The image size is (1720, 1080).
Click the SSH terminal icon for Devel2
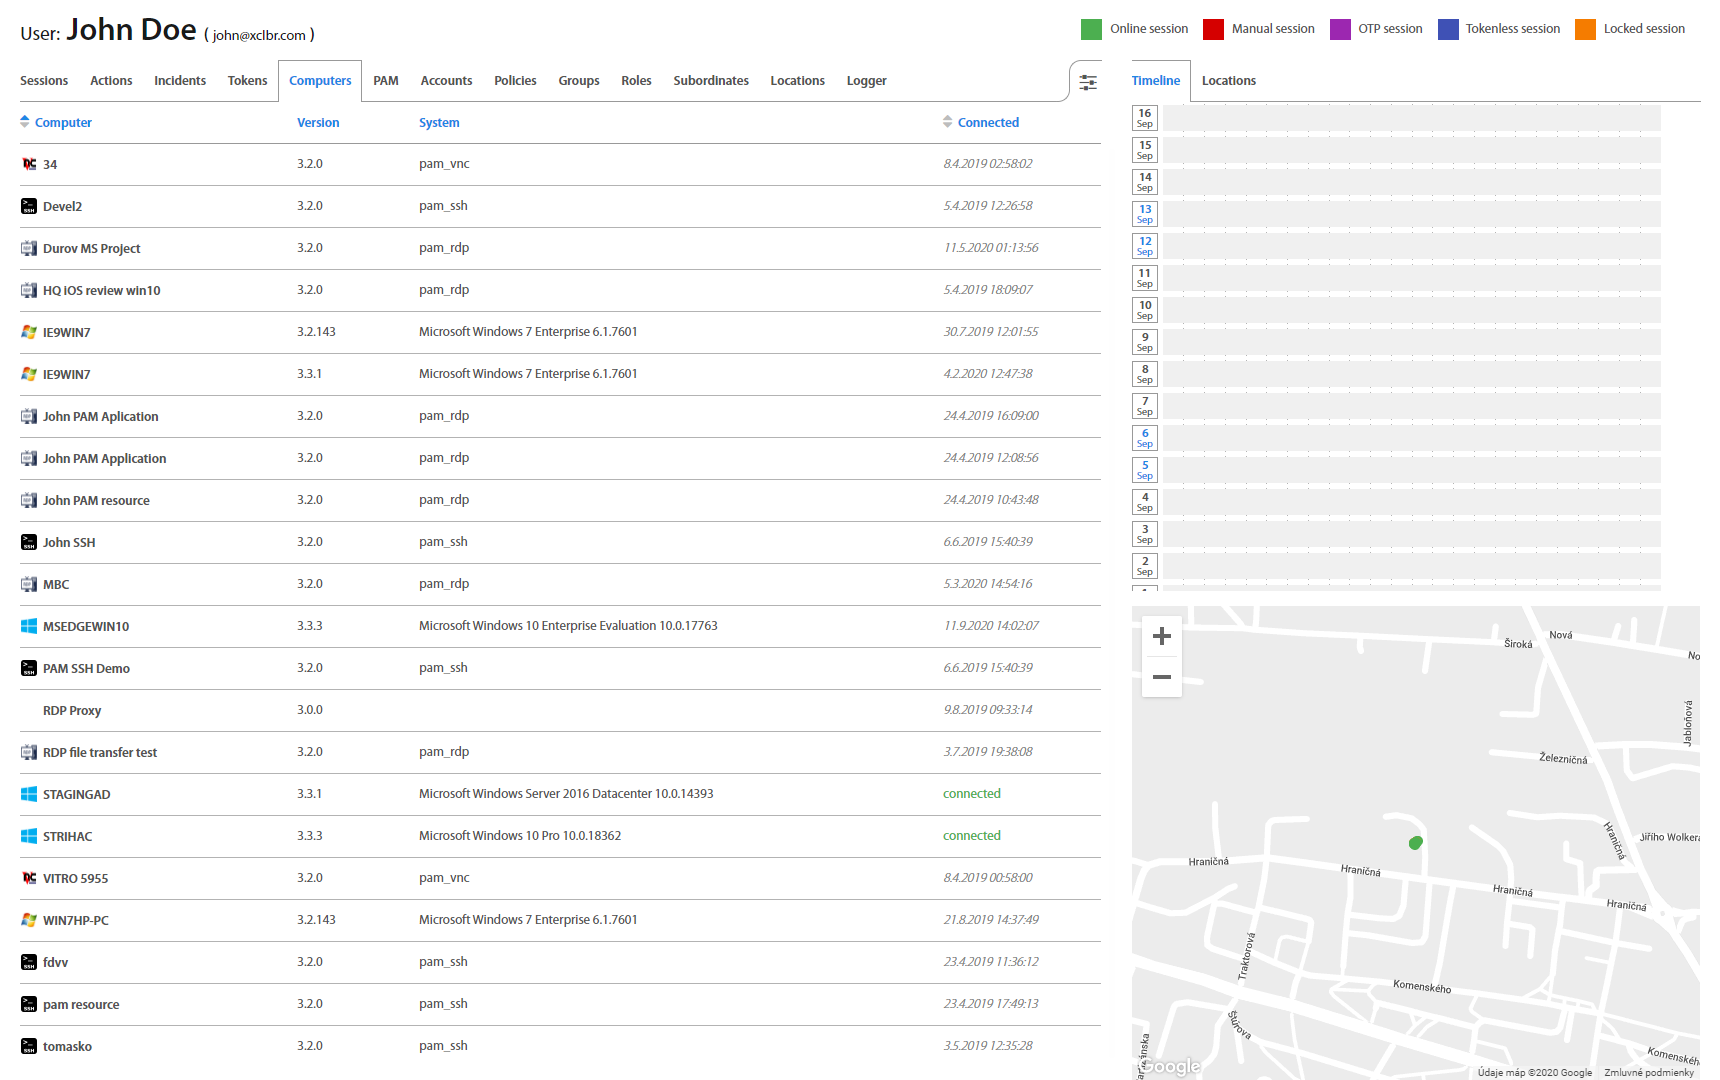[29, 206]
